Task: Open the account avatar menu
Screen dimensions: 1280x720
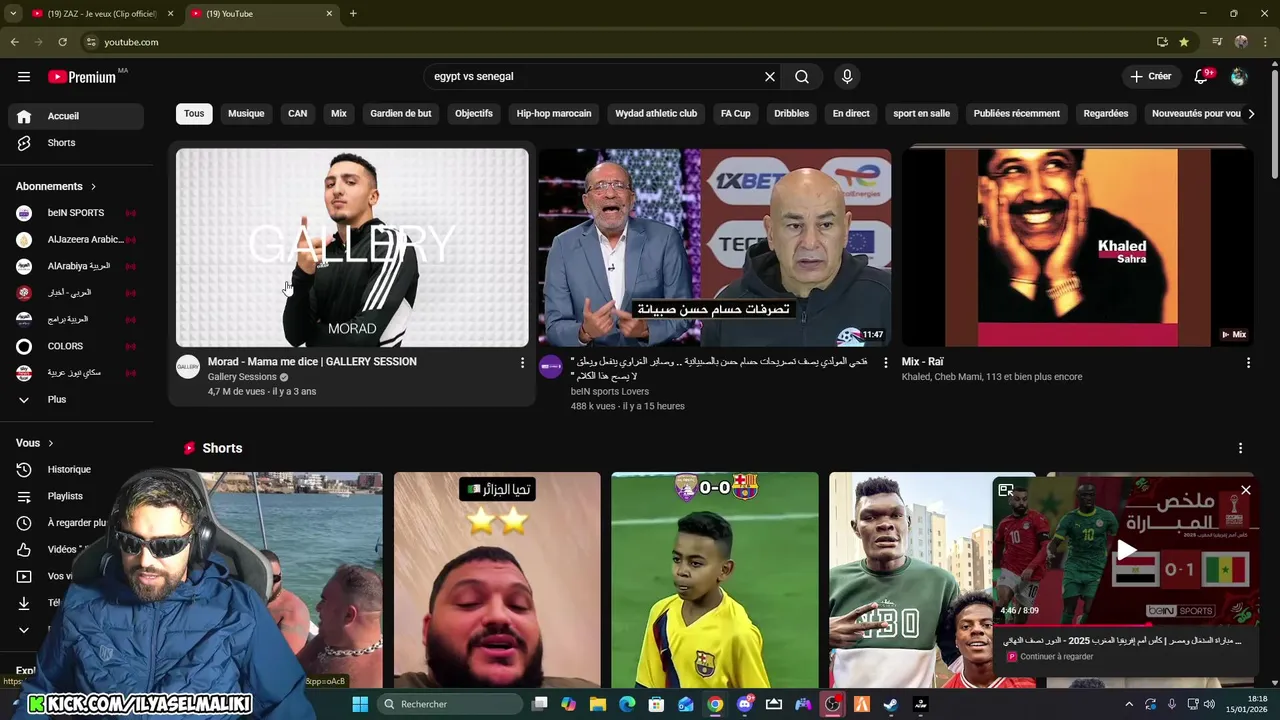Action: coord(1239,76)
